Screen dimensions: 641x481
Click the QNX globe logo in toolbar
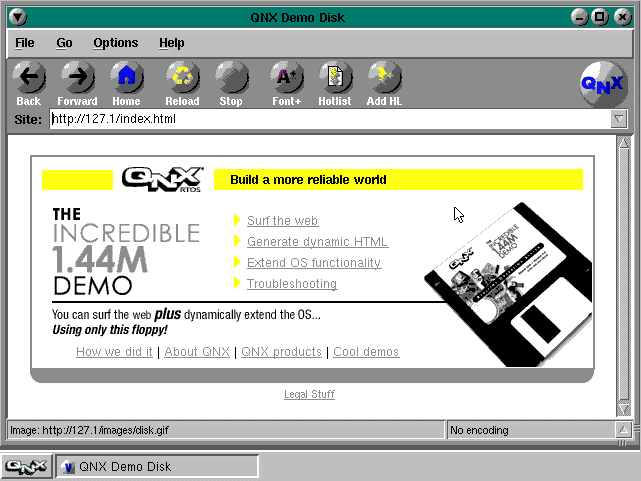tap(602, 85)
